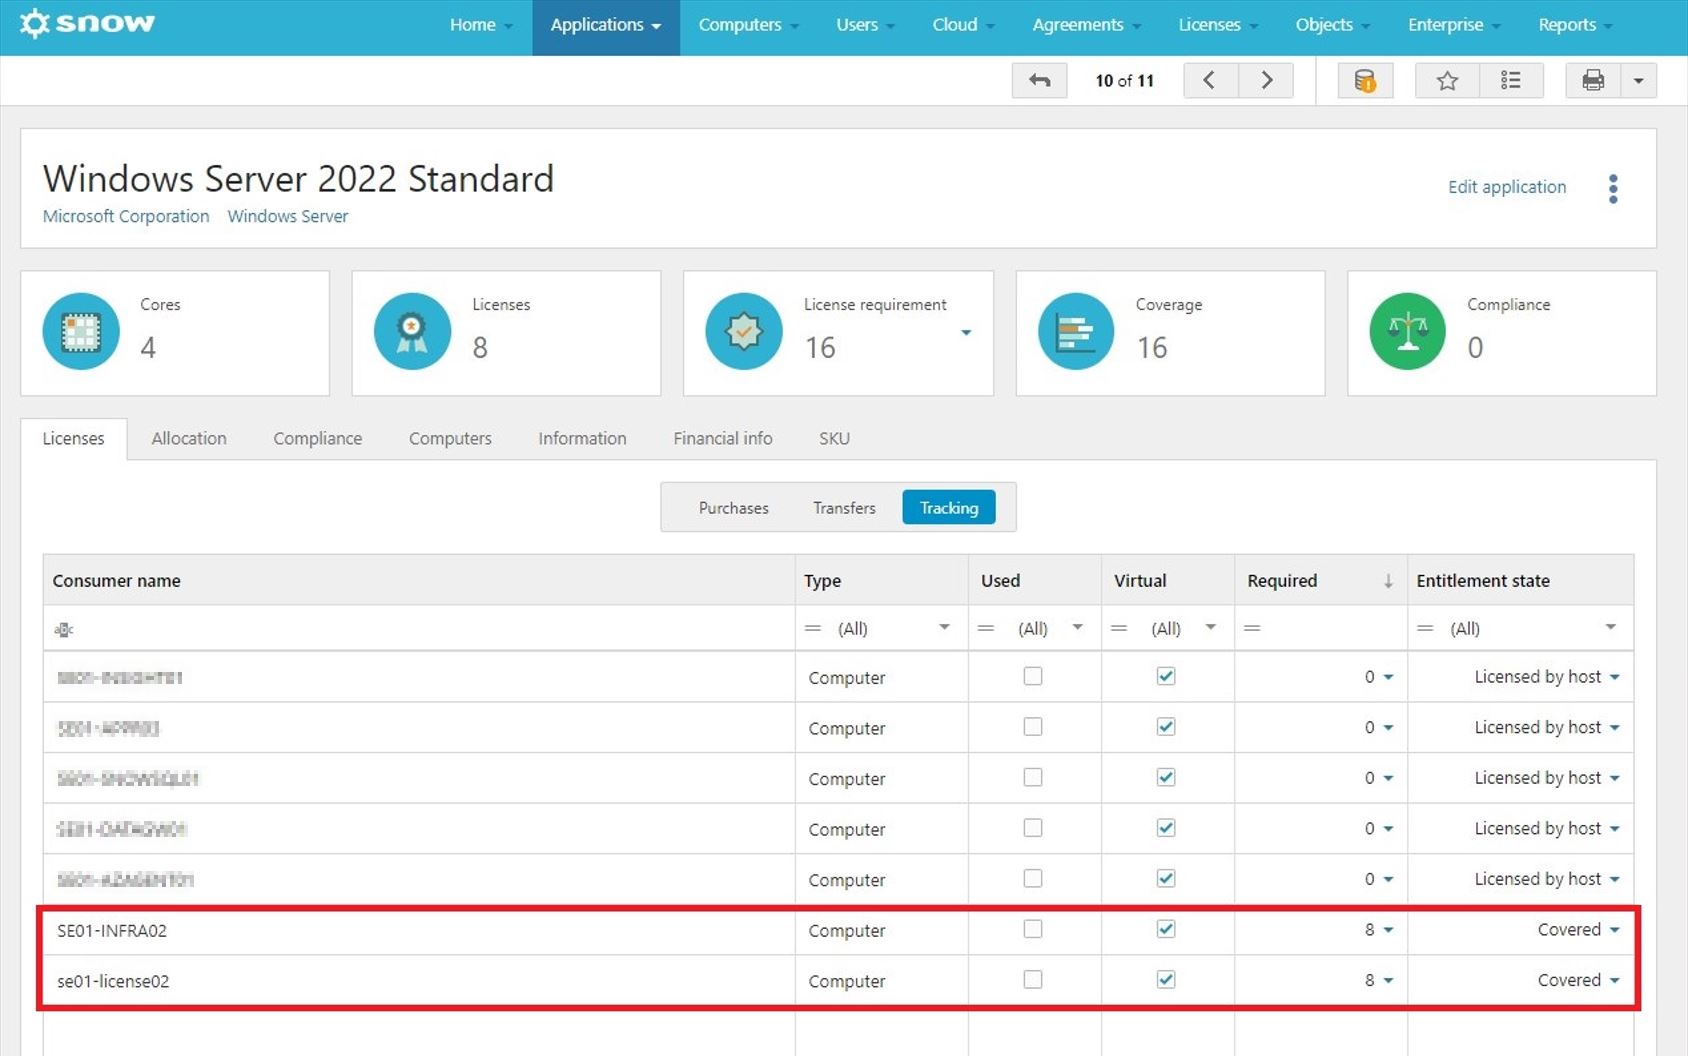Show the Transfers view
The image size is (1688, 1056).
[x=844, y=508]
